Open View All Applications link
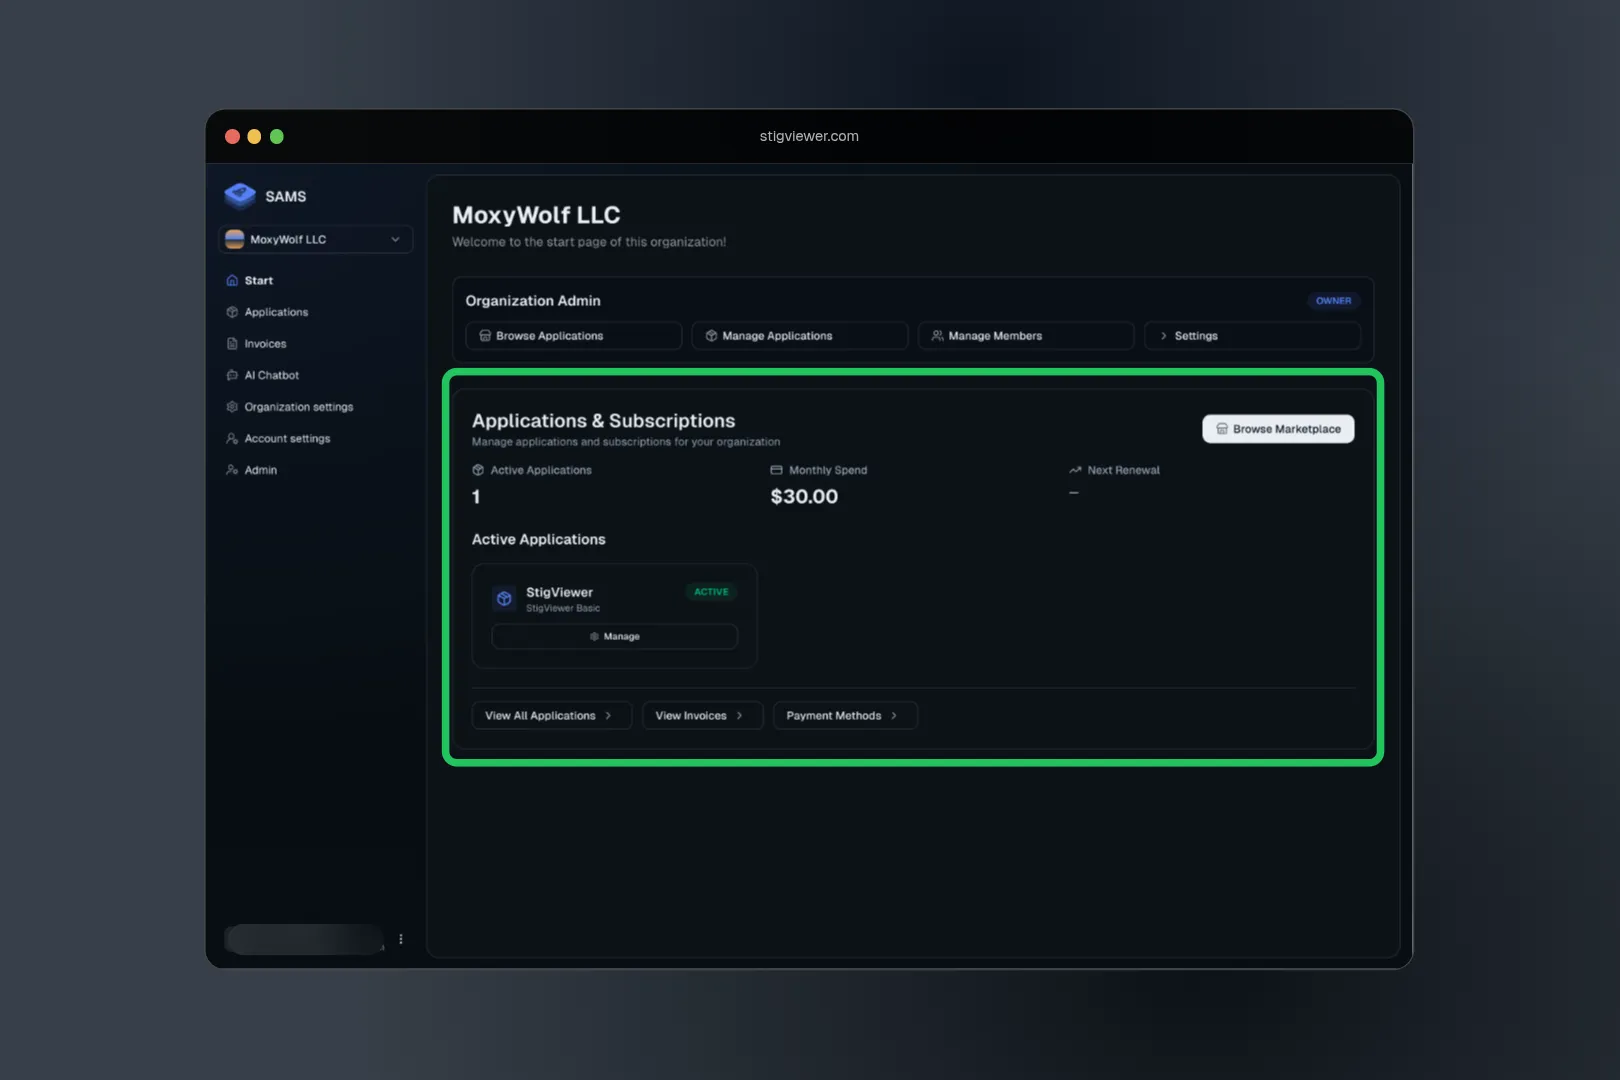 [550, 716]
